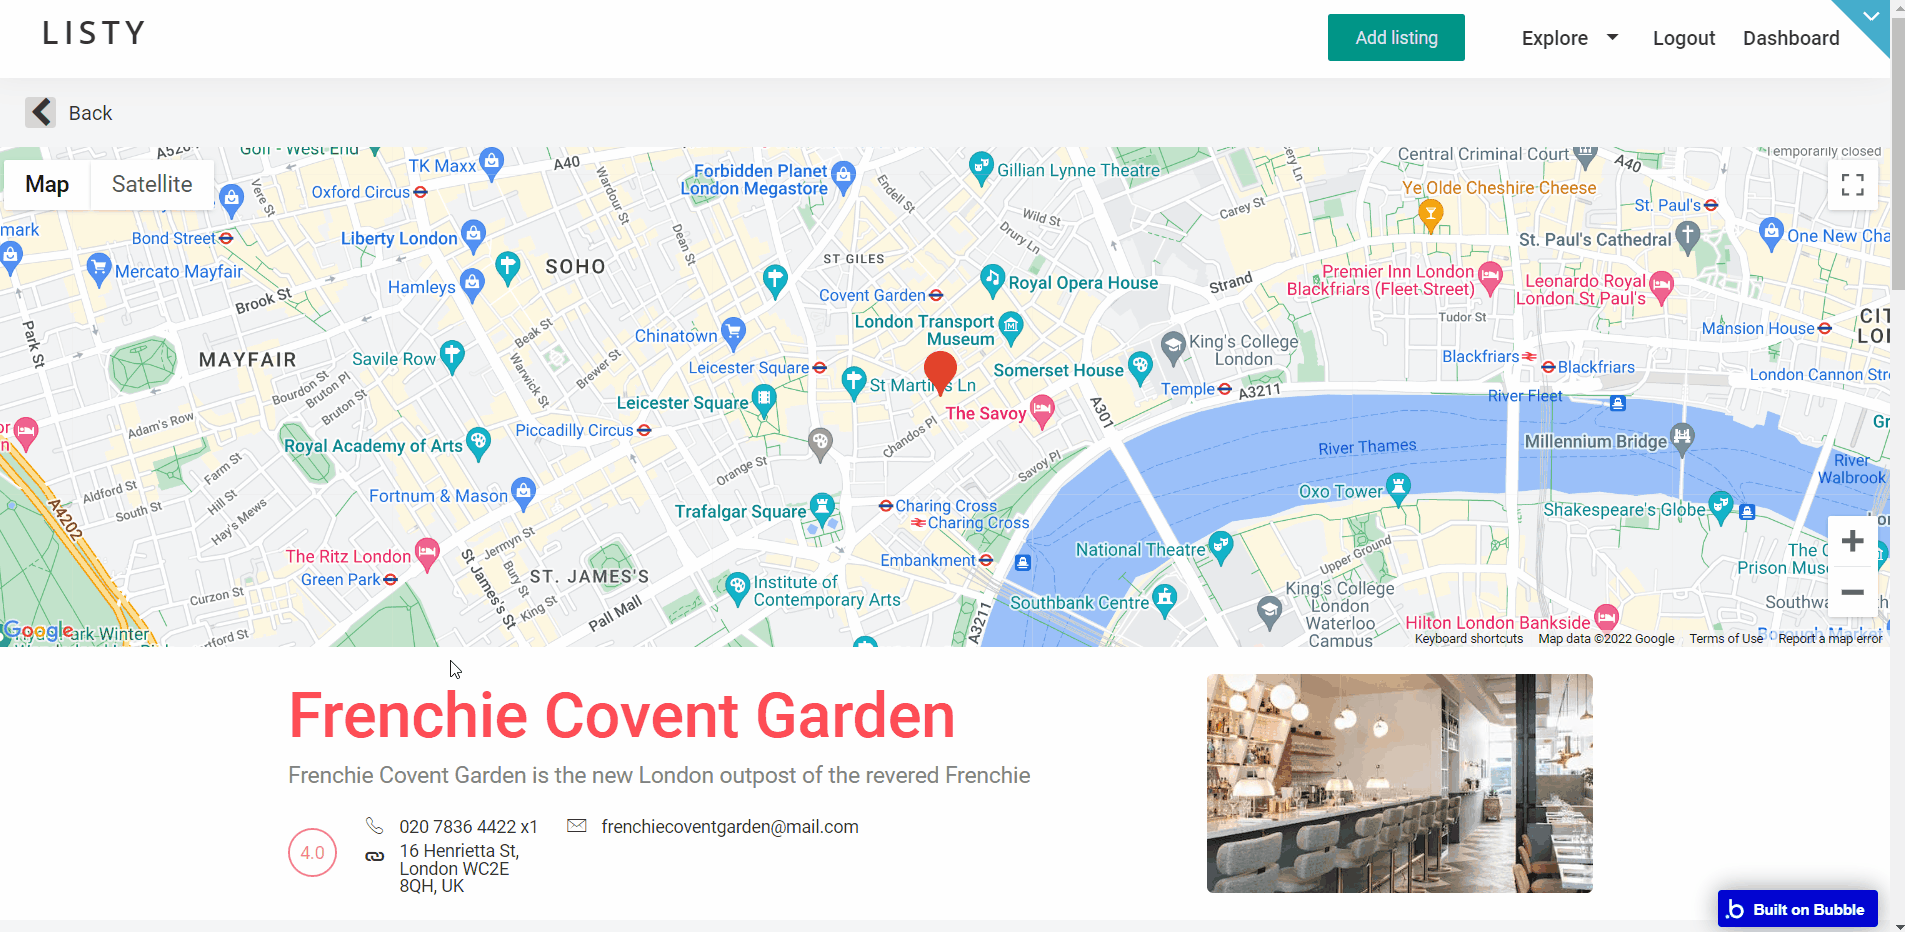Click Millennium Bridge marker
1905x932 pixels.
(x=1683, y=437)
